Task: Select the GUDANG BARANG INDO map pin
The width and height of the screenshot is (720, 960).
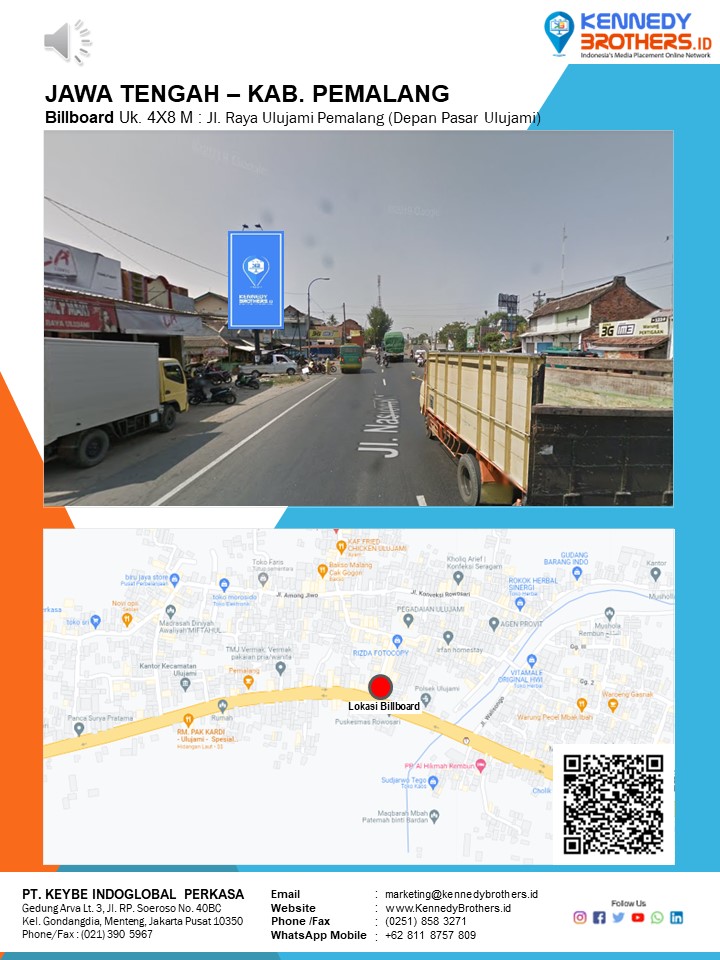Action: coord(576,572)
